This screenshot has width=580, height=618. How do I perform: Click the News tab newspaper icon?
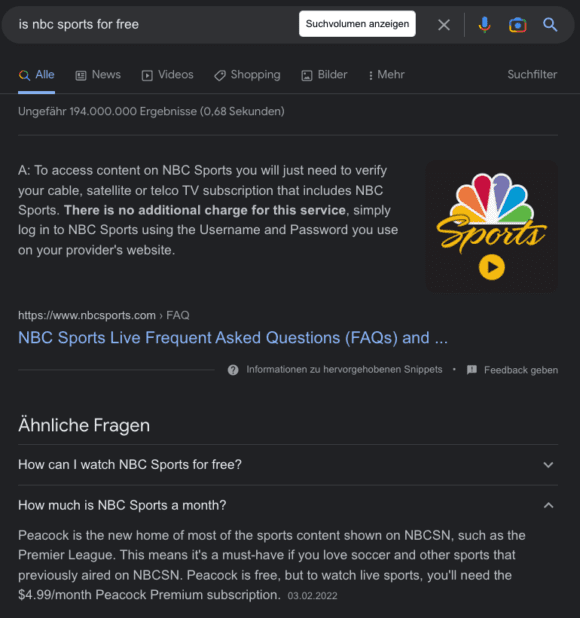(81, 75)
